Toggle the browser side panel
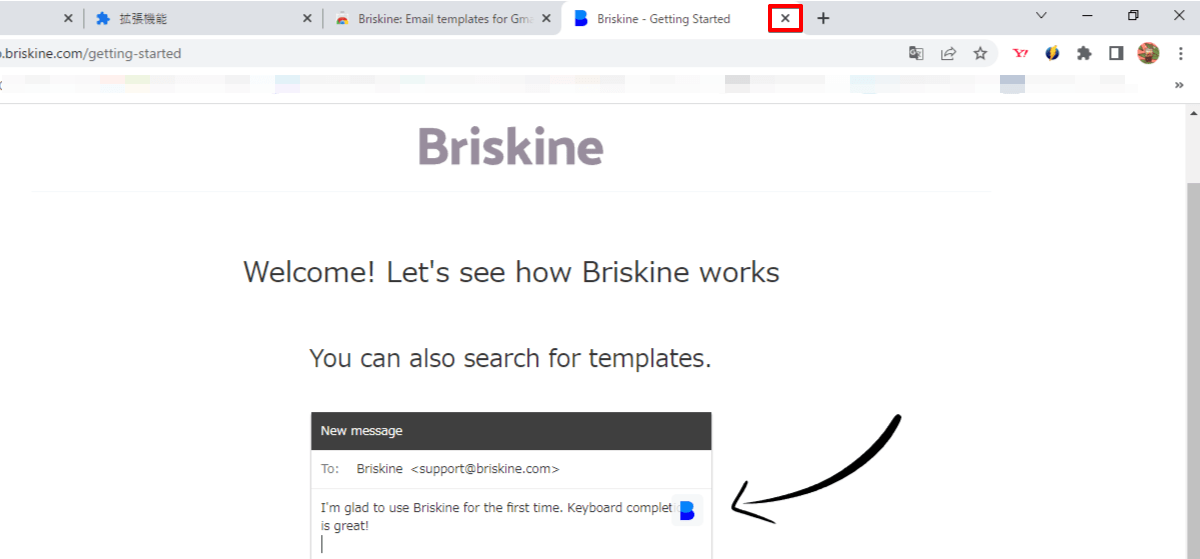 coord(1116,54)
